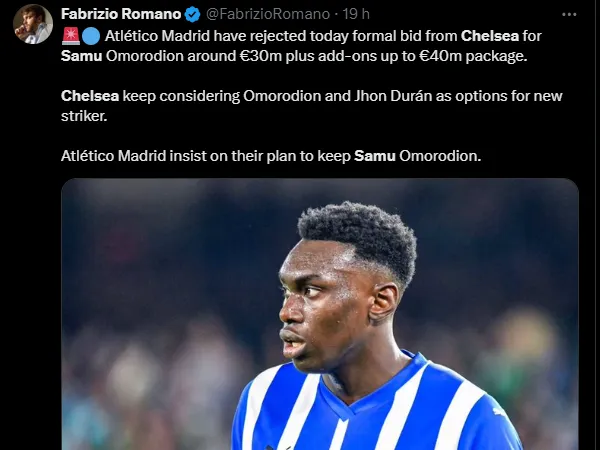Open the attached player photo
The image size is (600, 450).
point(320,314)
